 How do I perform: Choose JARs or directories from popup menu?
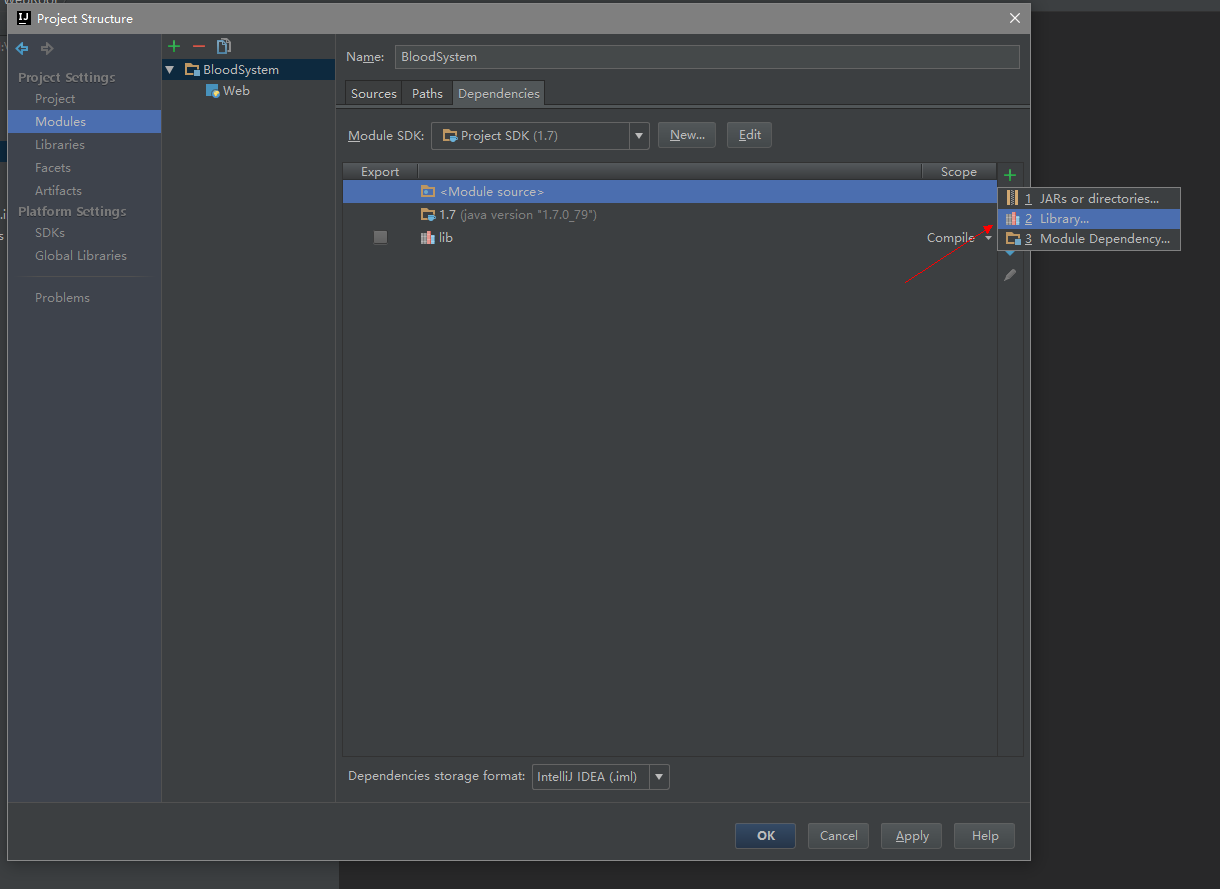(x=1089, y=199)
